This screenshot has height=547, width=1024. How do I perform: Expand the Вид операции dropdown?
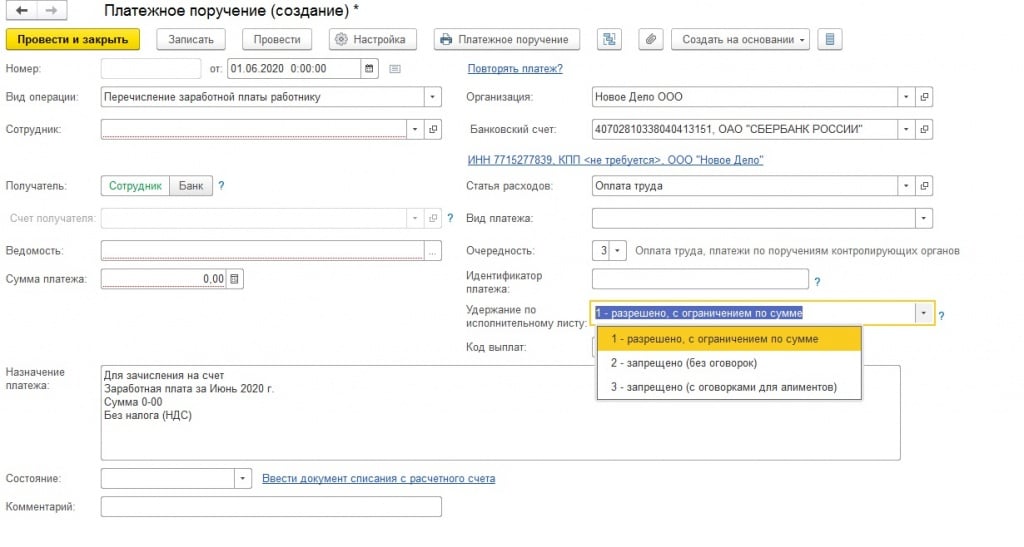pyautogui.click(x=433, y=98)
